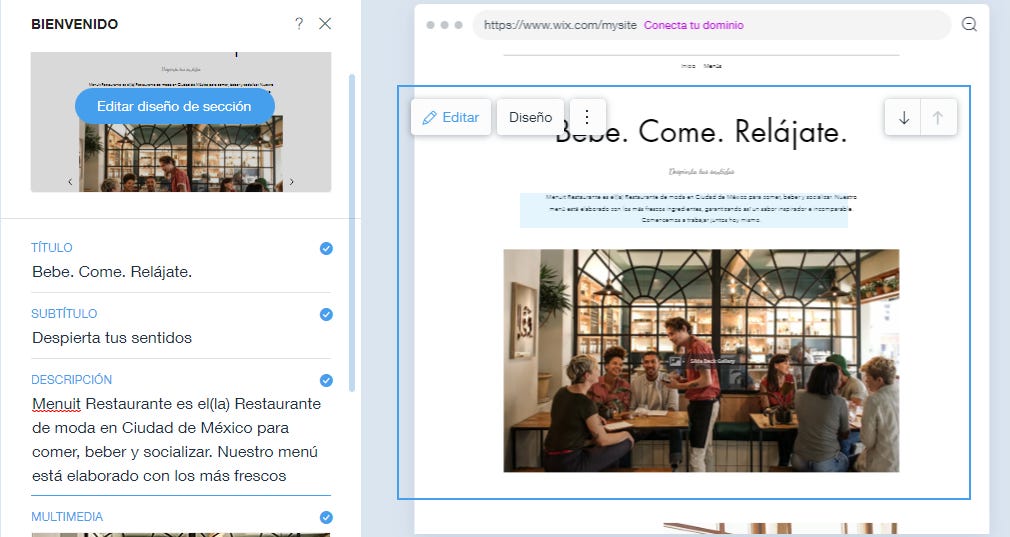Edit the Subtítulo field Despierta tus sentidos
The image size is (1010, 537).
tap(180, 338)
